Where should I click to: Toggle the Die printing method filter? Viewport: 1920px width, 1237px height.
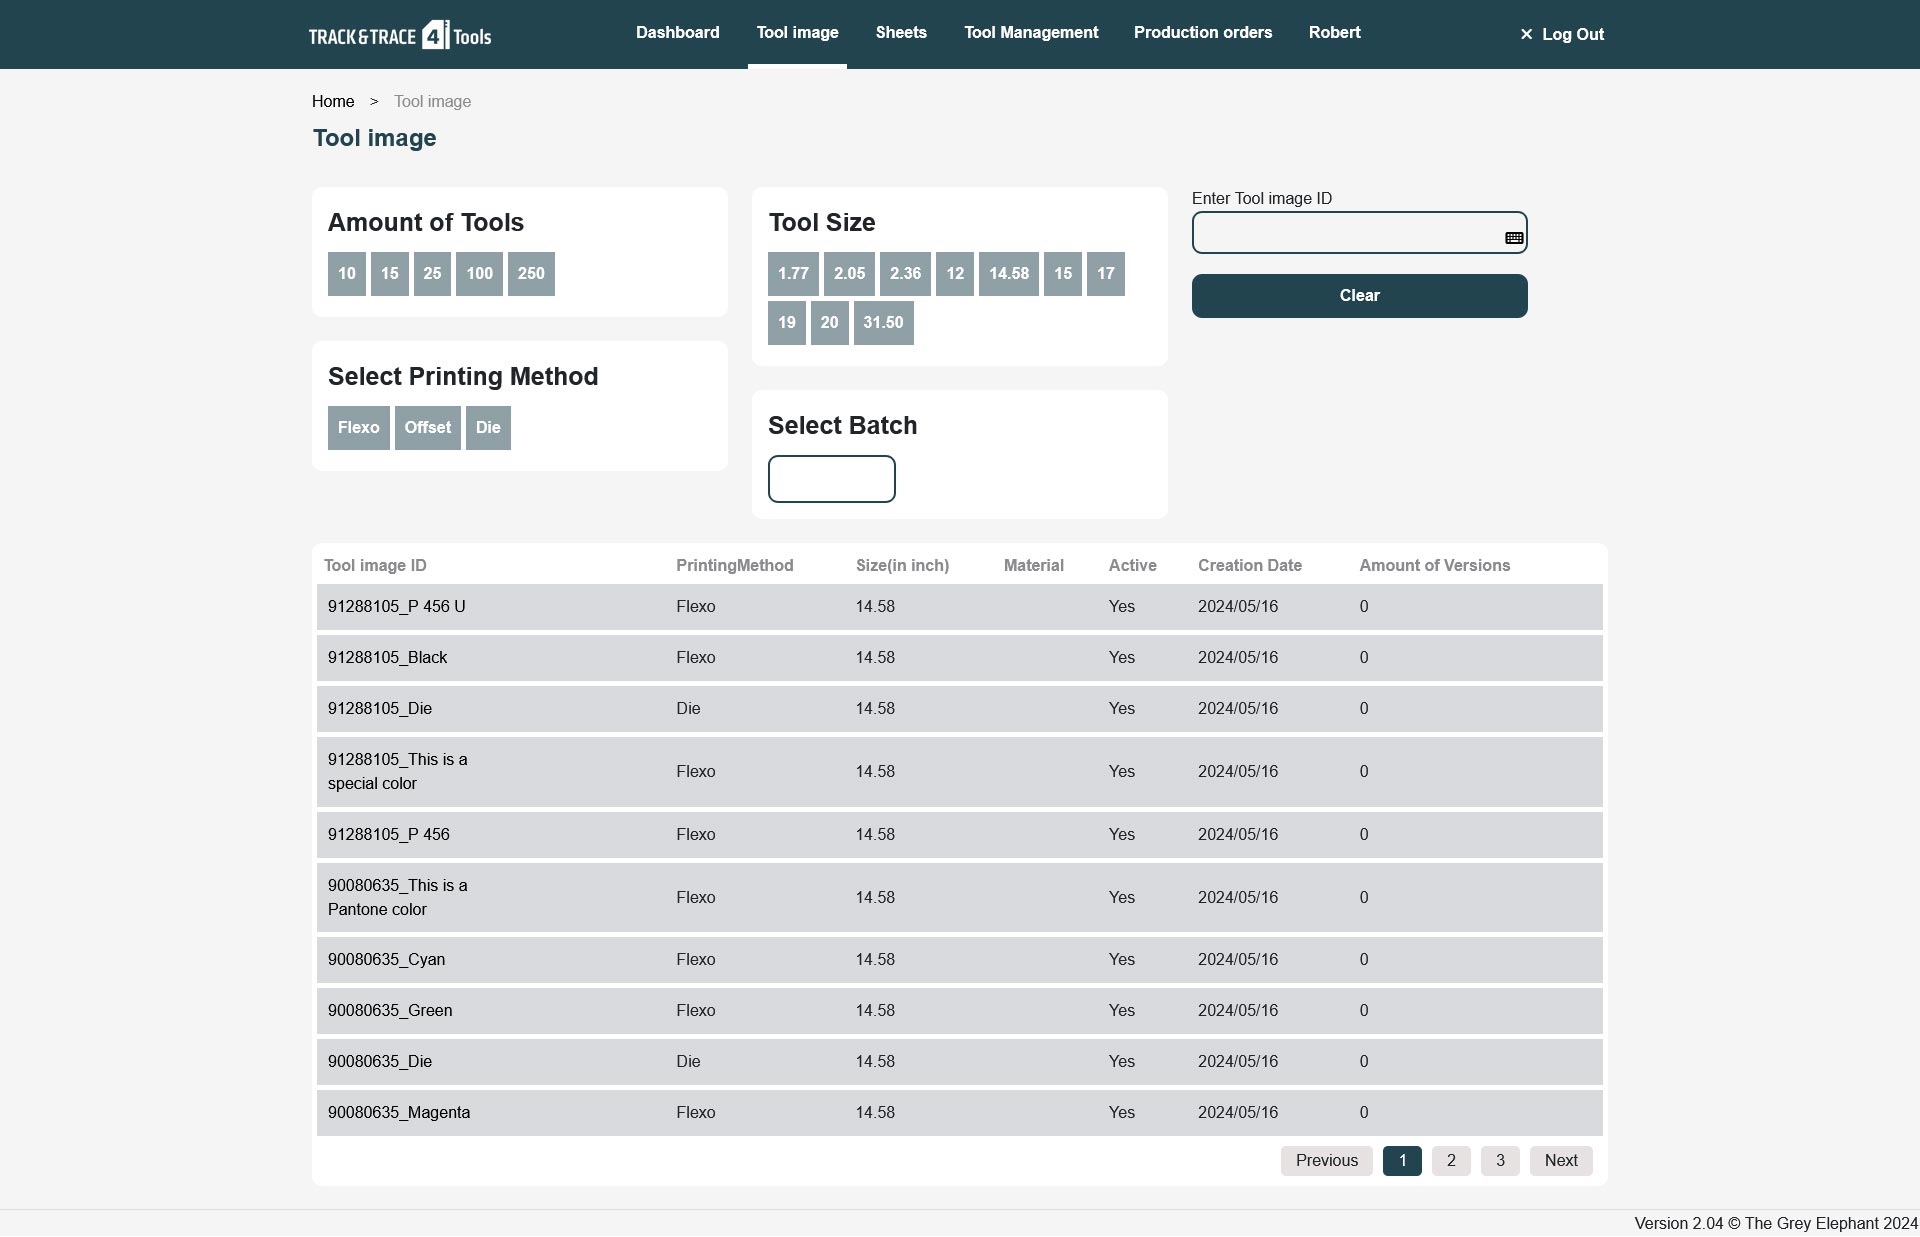point(488,428)
